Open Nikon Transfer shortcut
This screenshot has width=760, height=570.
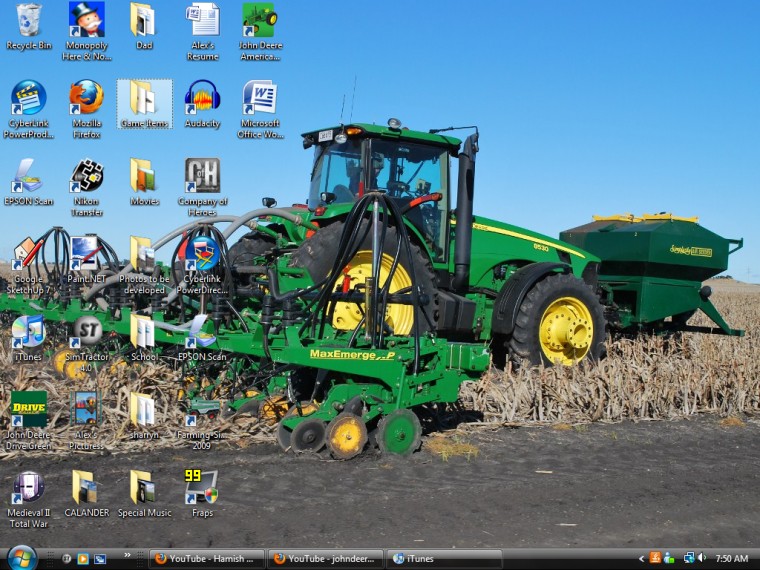[86, 188]
